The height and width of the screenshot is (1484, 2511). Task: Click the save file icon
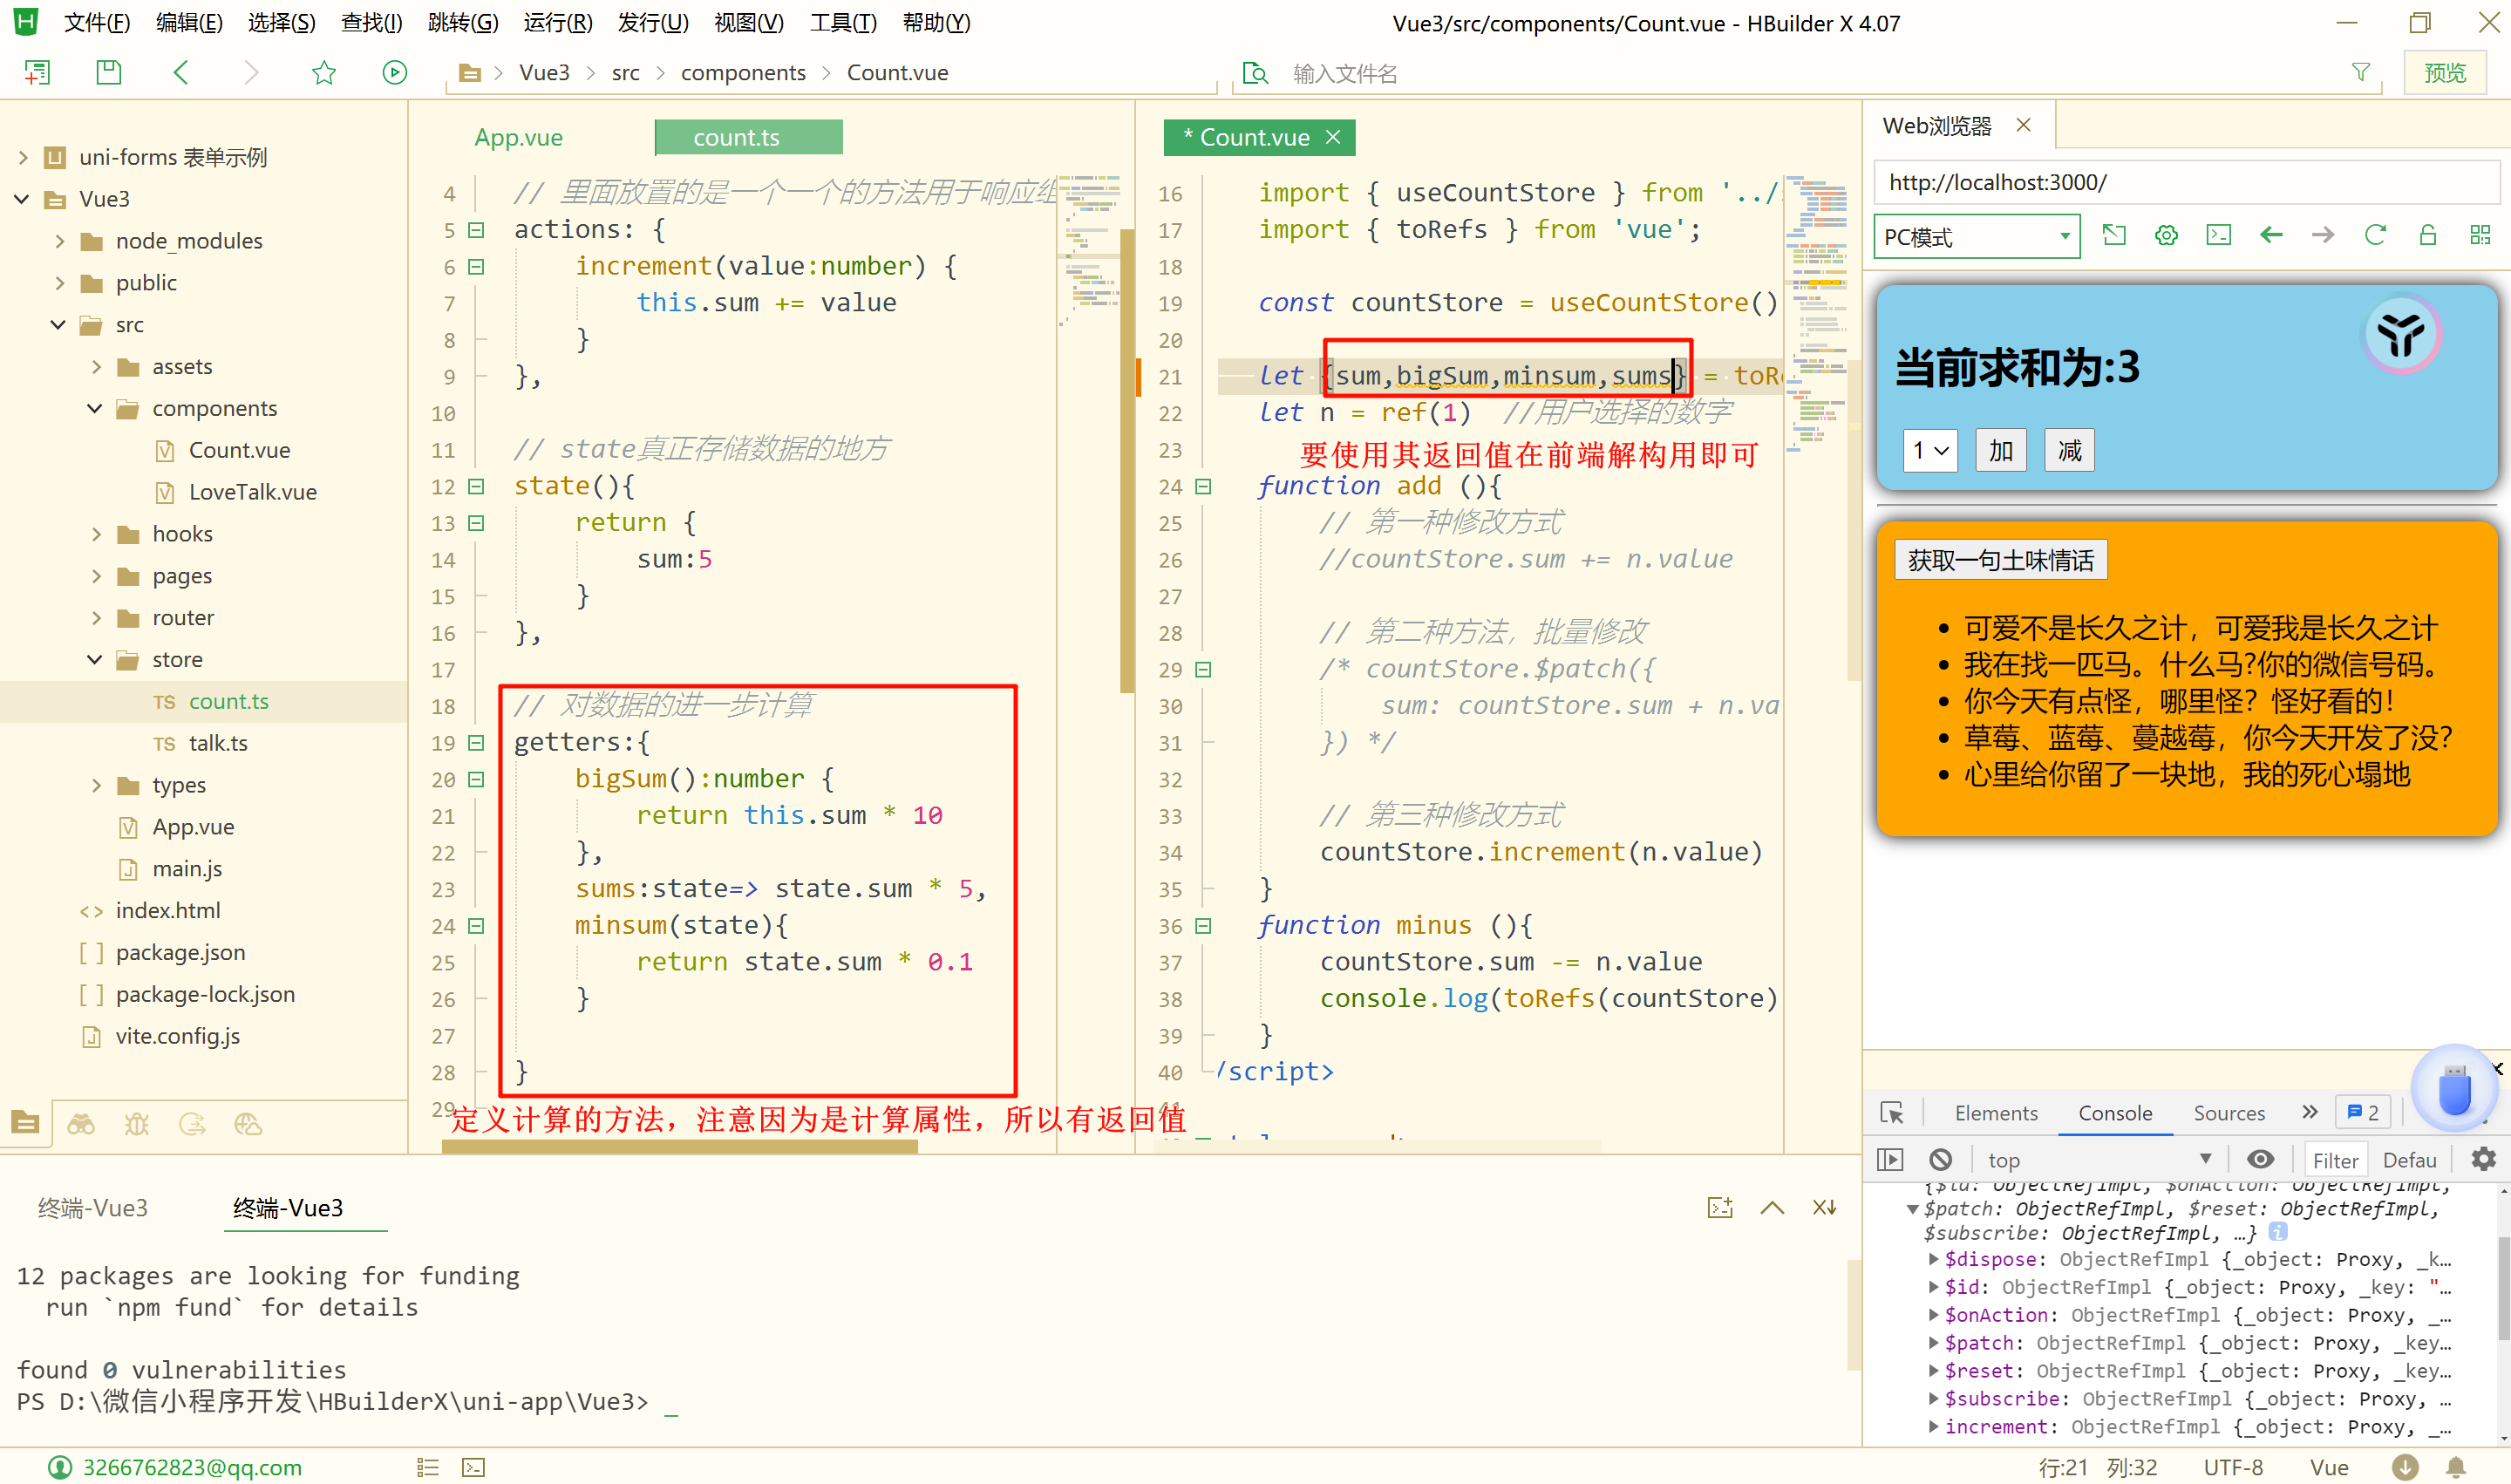click(x=108, y=72)
